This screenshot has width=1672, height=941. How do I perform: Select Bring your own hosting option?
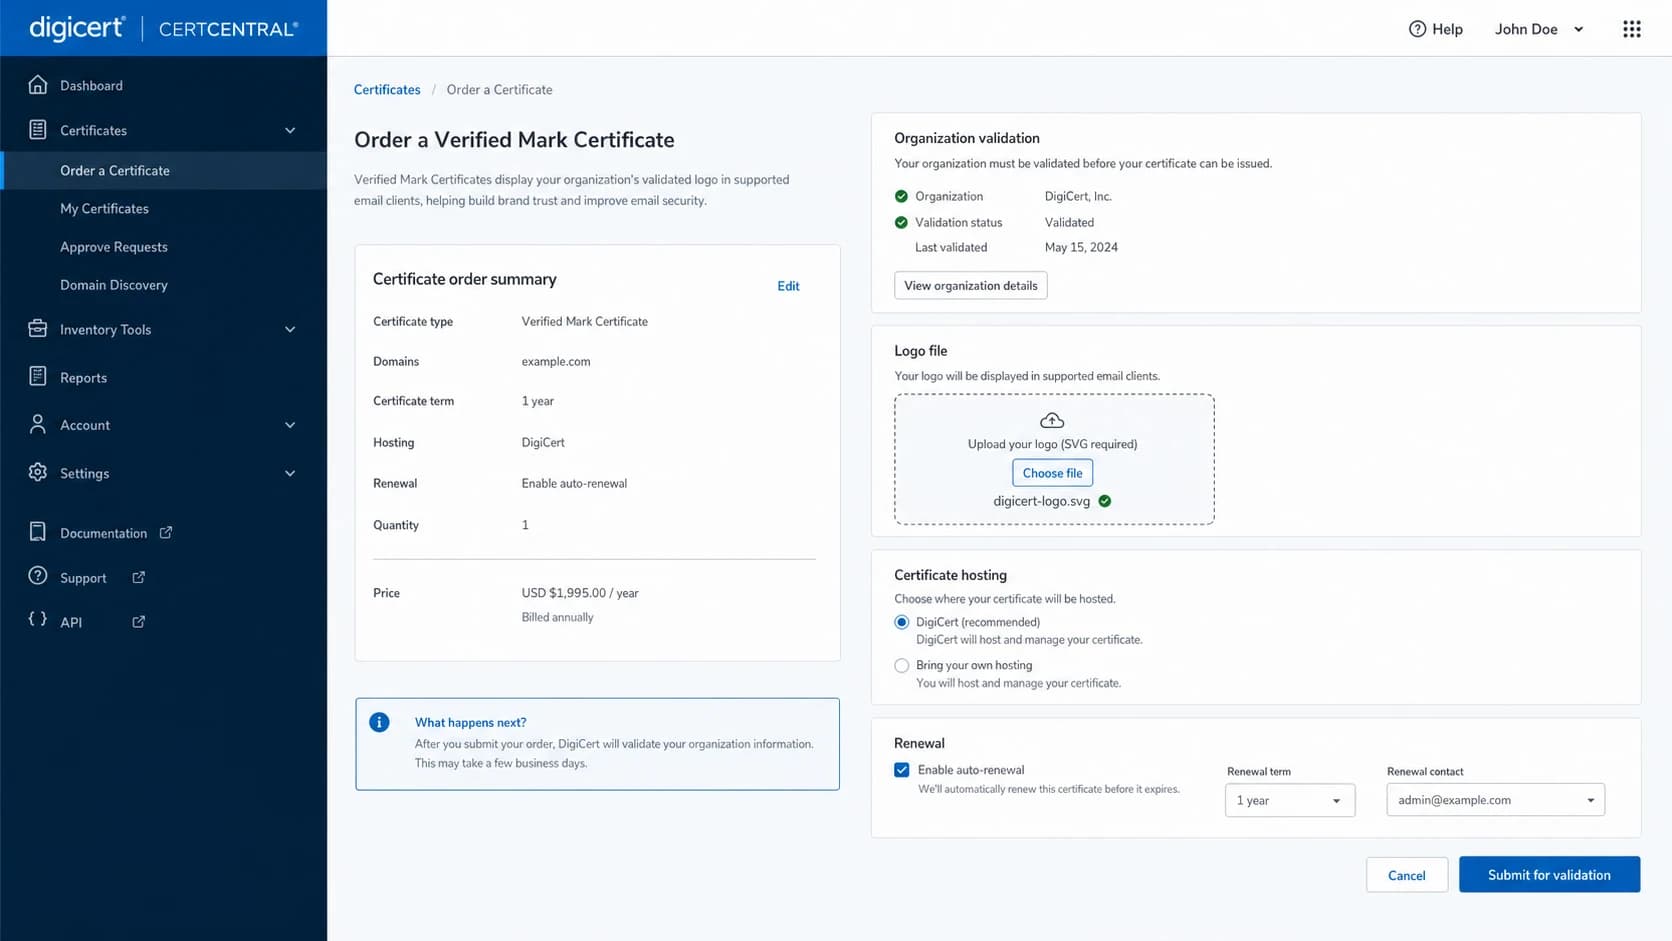tap(902, 665)
